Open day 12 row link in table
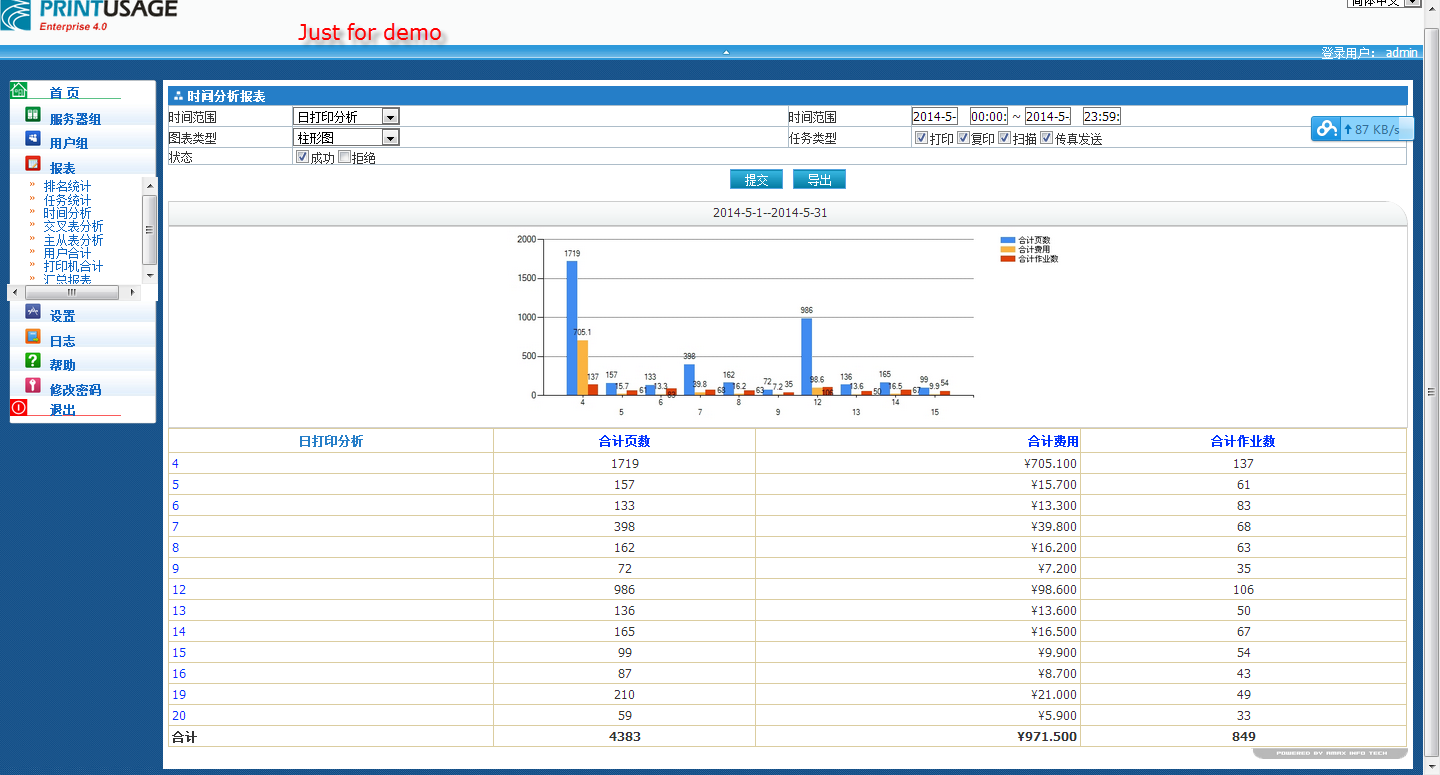Viewport: 1440px width, 775px height. coord(179,590)
